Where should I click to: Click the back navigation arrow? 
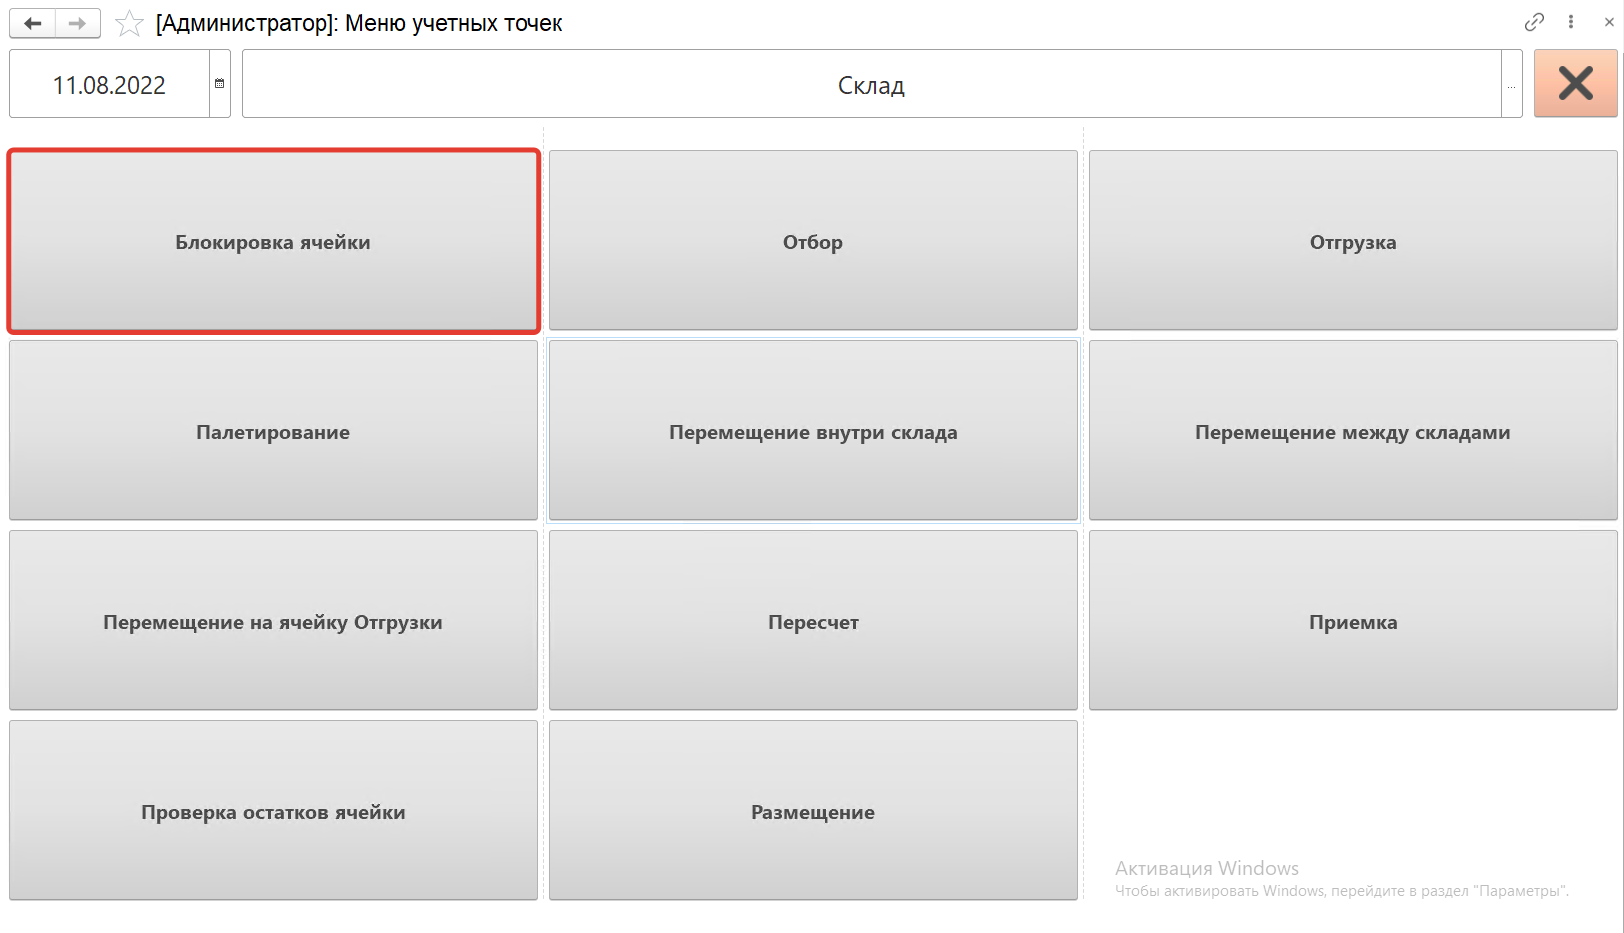coord(33,23)
